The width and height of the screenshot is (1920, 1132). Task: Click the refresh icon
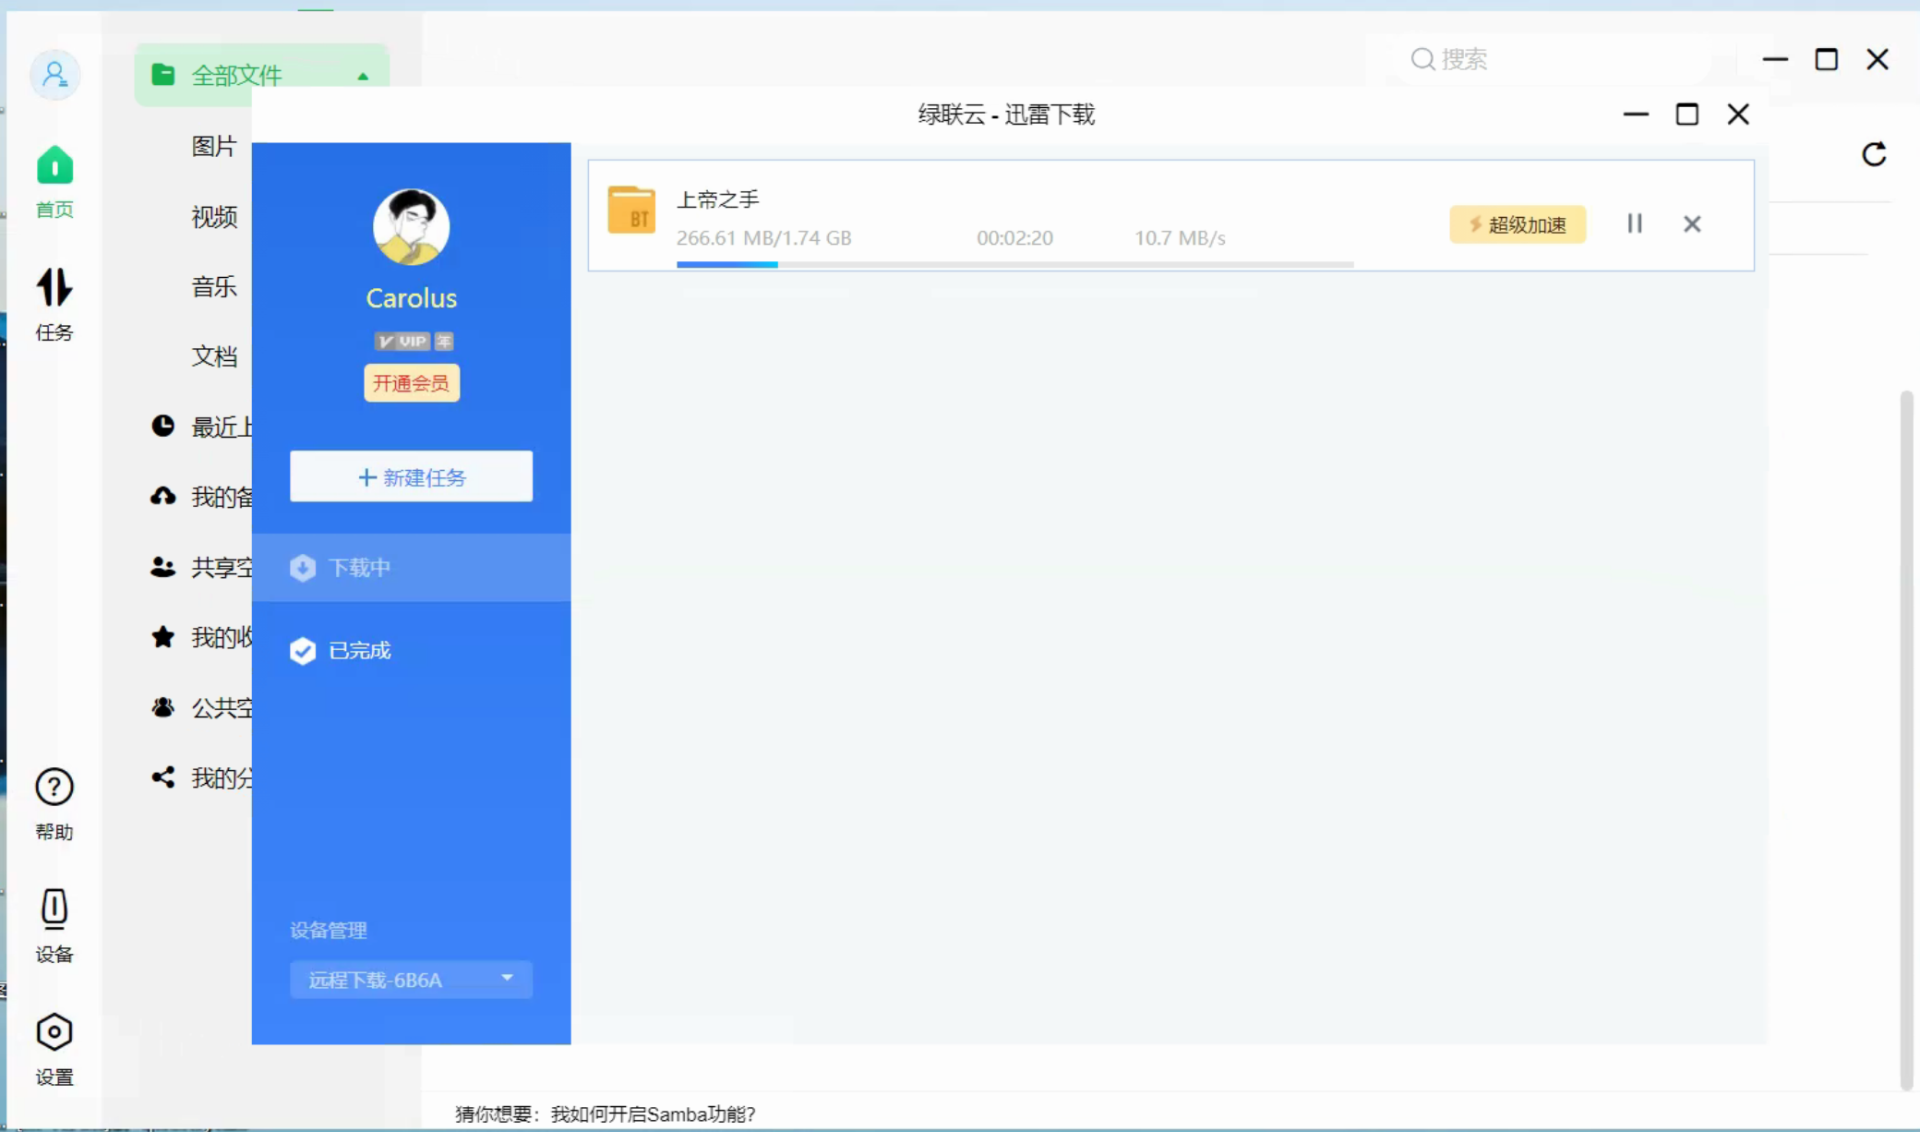(x=1874, y=154)
